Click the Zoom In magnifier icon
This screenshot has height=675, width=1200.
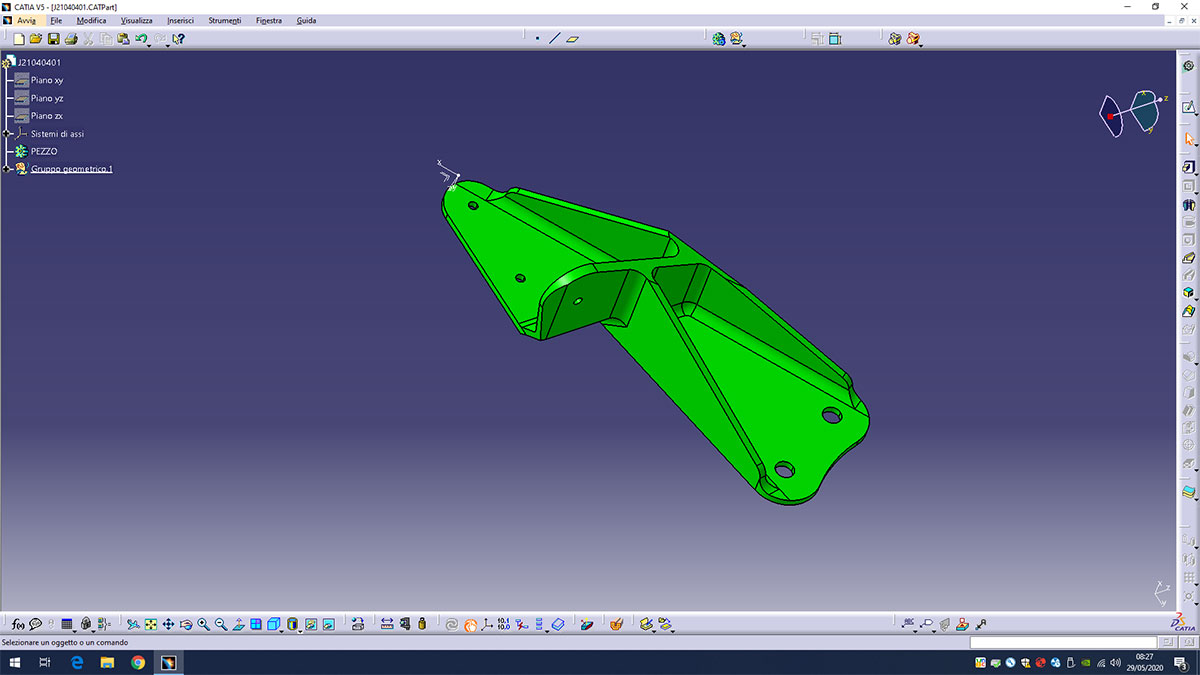click(x=204, y=624)
